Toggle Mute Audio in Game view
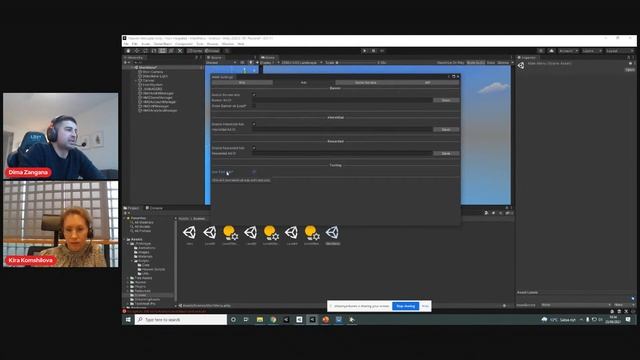The height and width of the screenshot is (360, 640). [x=476, y=62]
